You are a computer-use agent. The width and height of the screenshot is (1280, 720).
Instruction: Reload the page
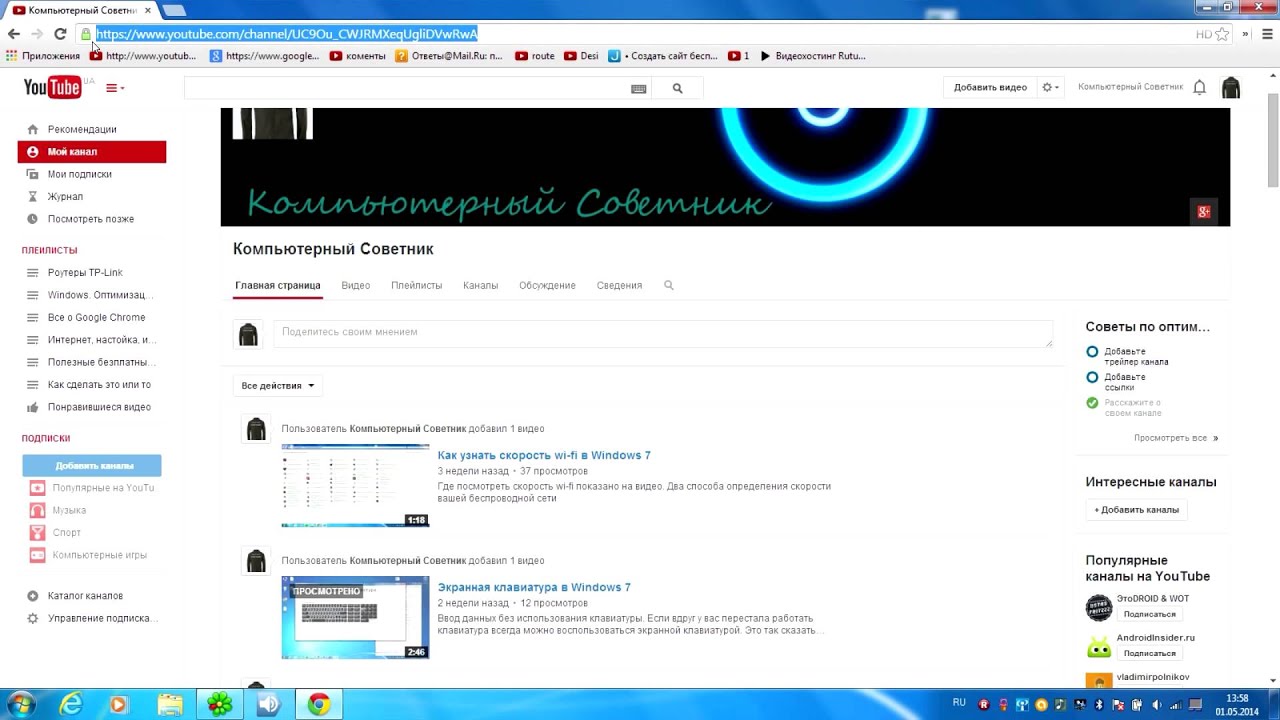(60, 34)
